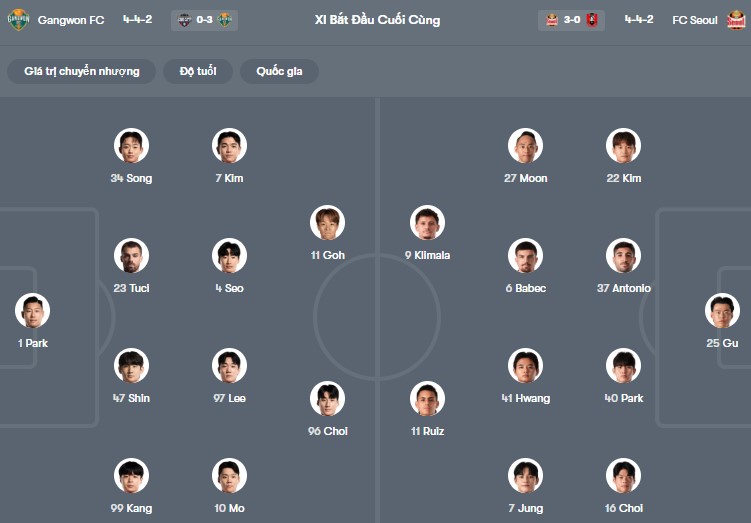Viewport: 751px width, 523px height.
Task: Click 37 Antonio's player avatar
Action: (623, 256)
